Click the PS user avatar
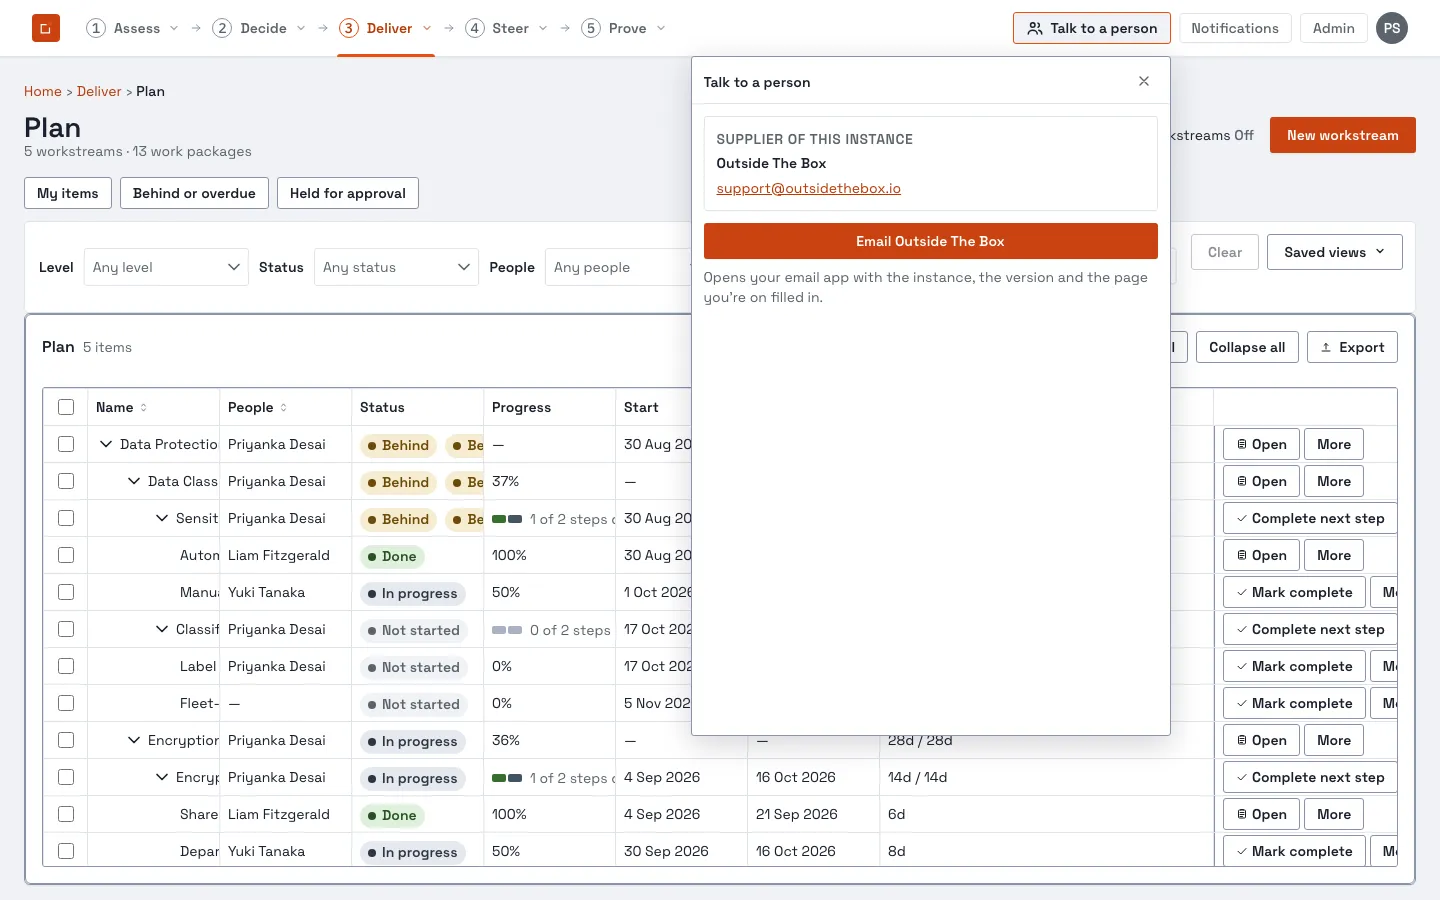The image size is (1440, 900). tap(1392, 28)
